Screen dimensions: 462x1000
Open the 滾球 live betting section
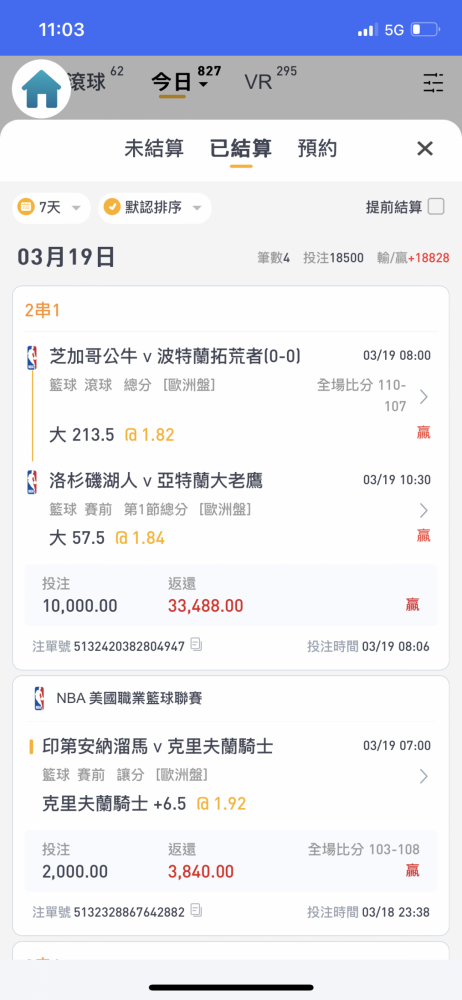tap(86, 82)
